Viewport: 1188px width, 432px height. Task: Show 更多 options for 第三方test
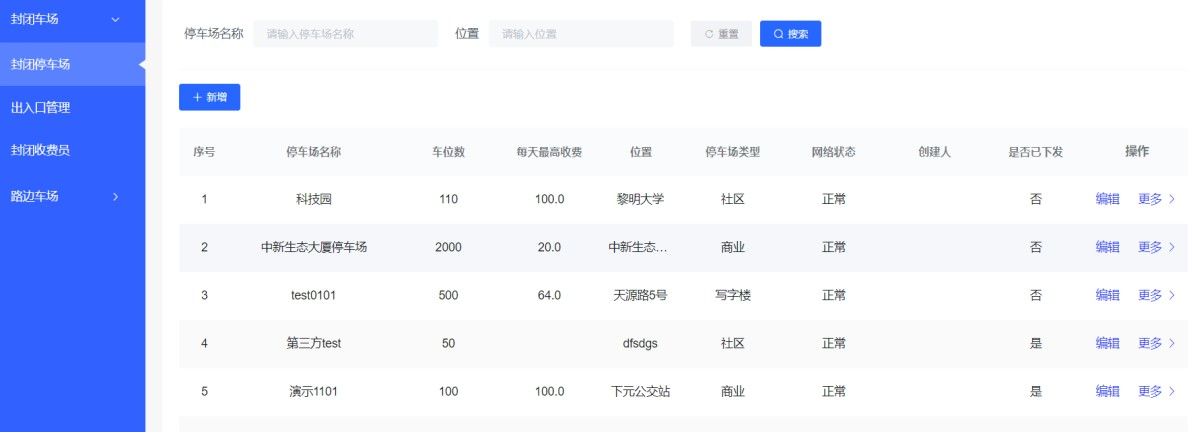(1156, 343)
